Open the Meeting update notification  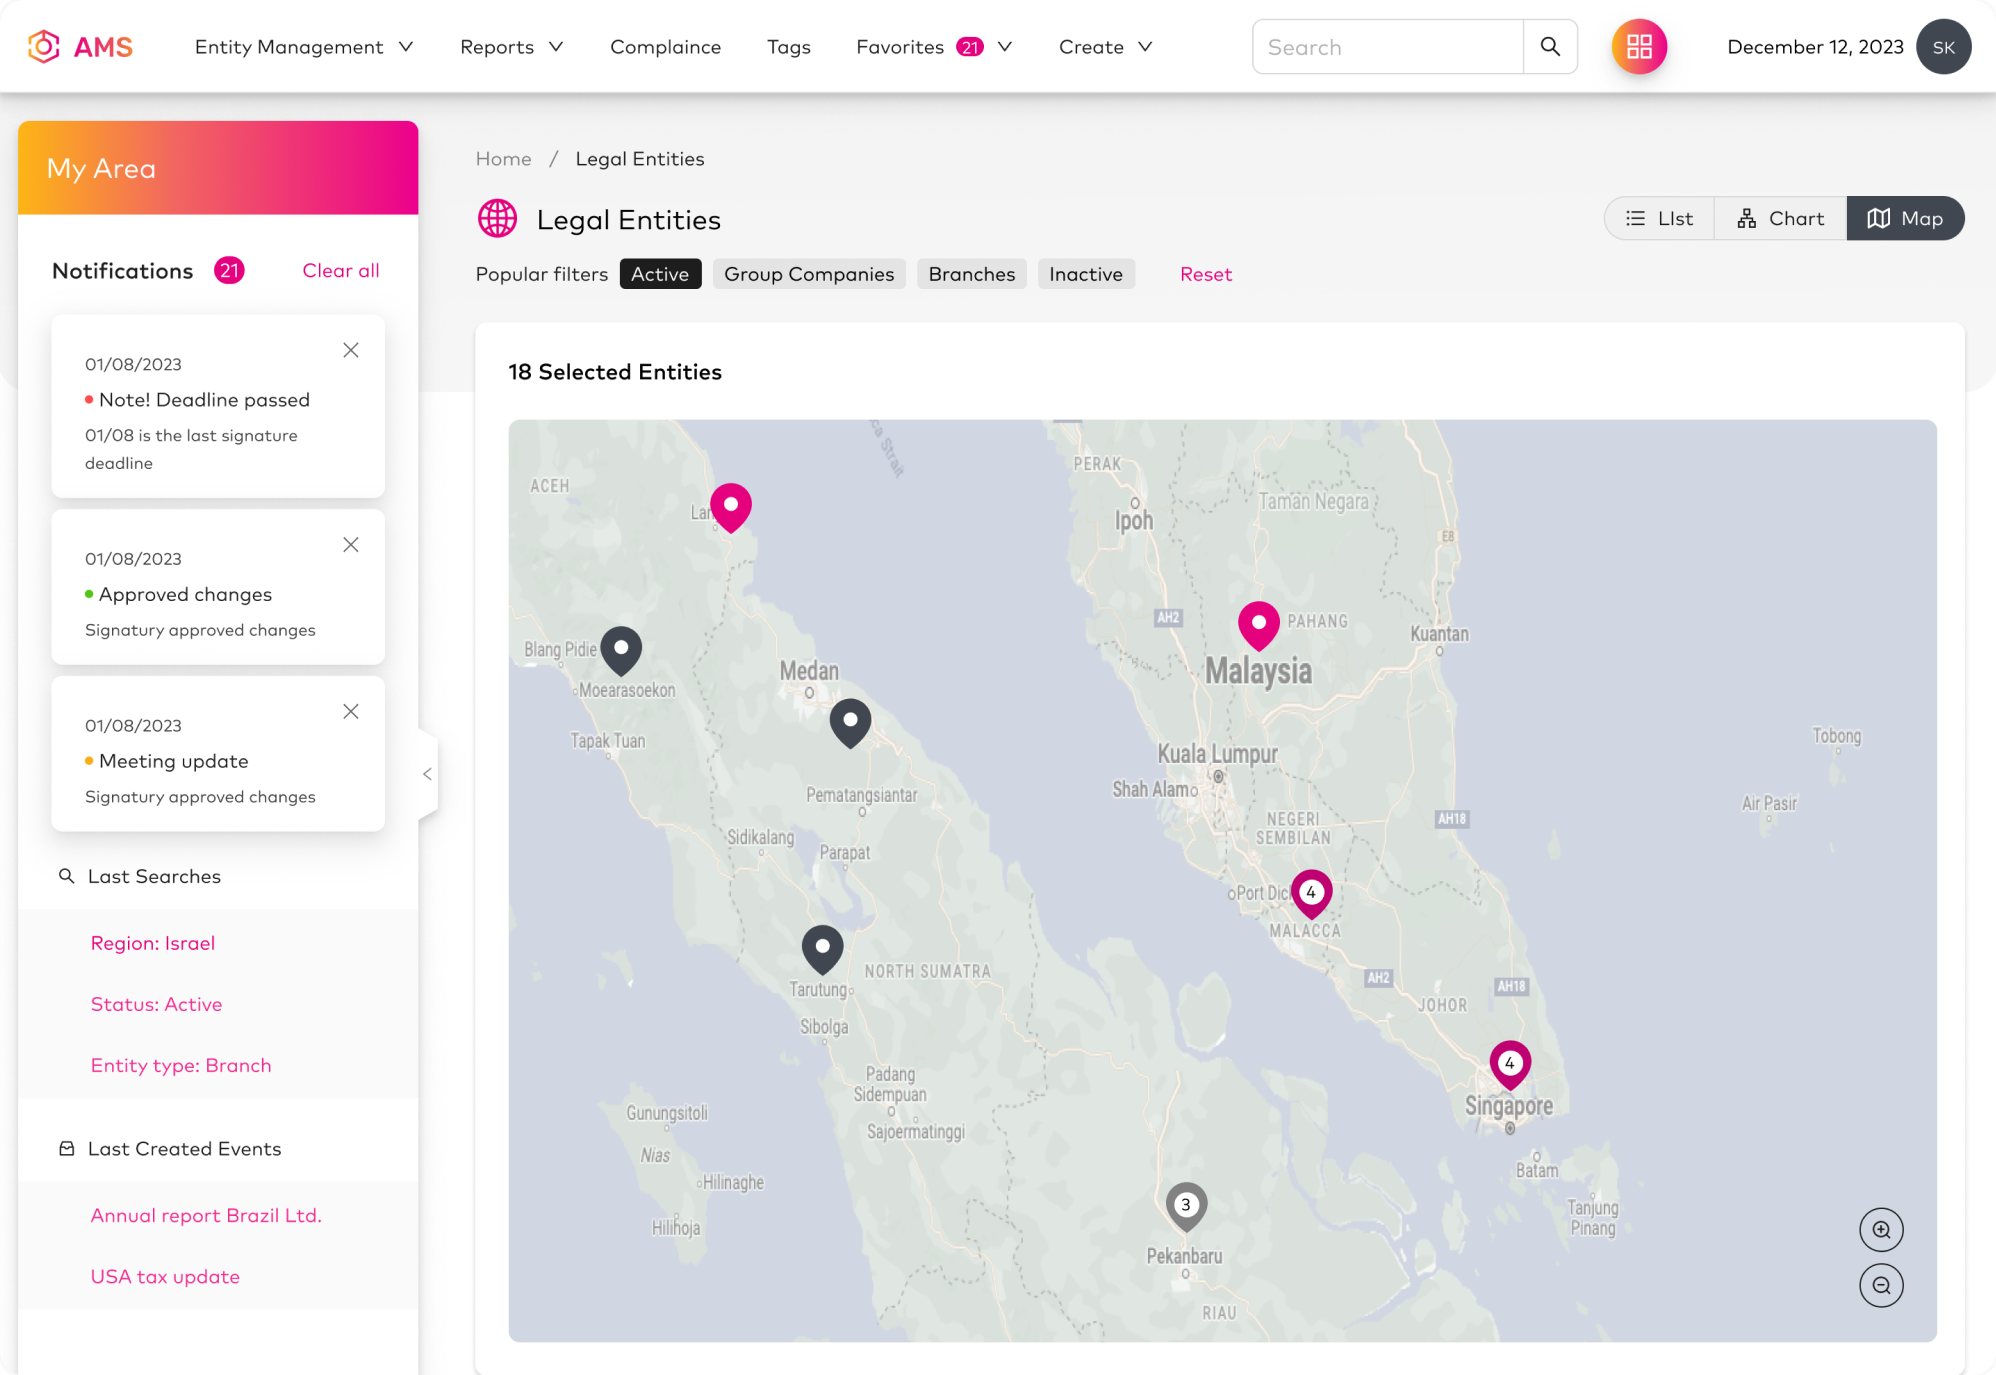[218, 754]
